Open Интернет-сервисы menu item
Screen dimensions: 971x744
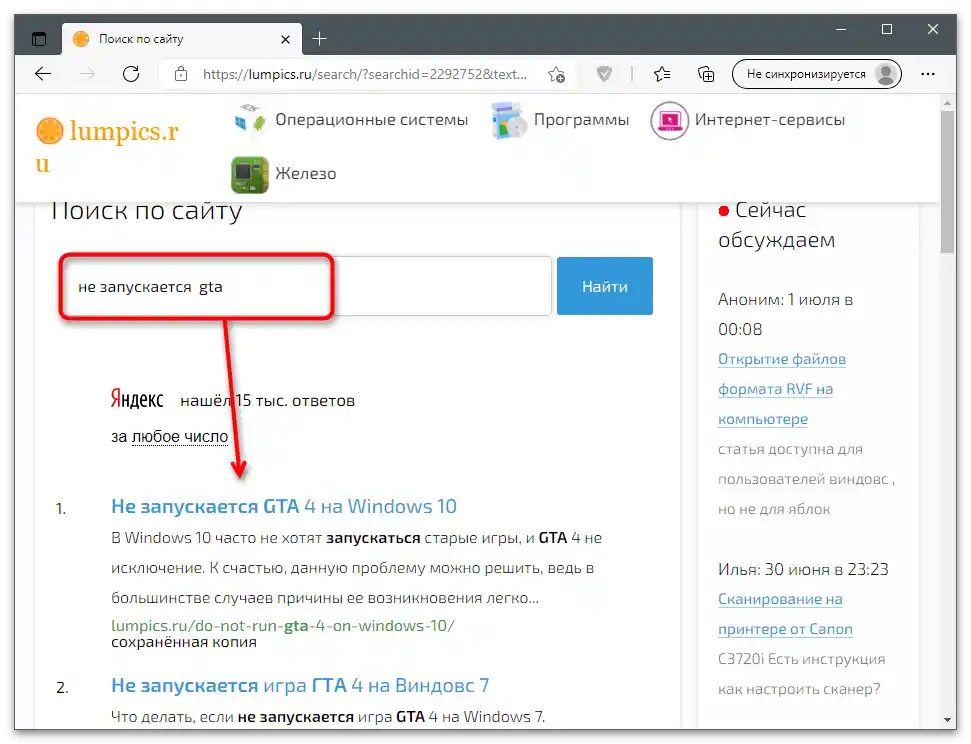(x=770, y=120)
